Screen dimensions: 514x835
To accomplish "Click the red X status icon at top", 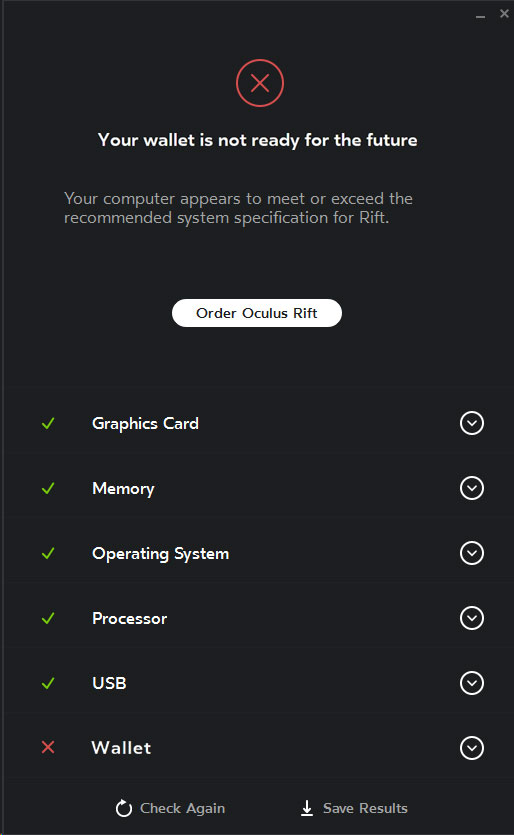I will tap(260, 83).
